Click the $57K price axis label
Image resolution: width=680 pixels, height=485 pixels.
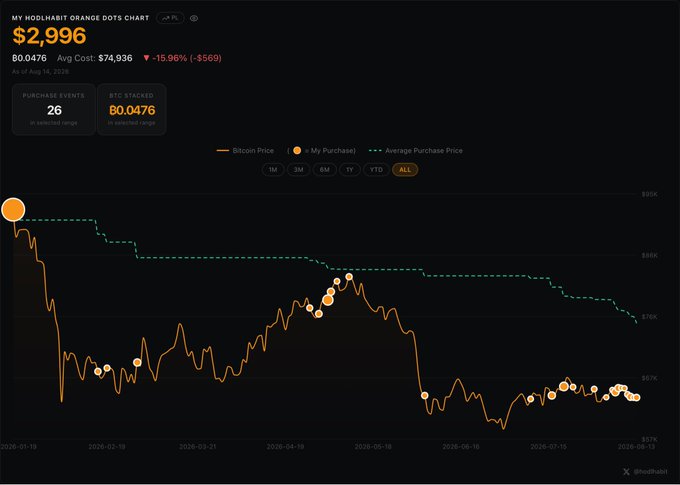coord(650,439)
